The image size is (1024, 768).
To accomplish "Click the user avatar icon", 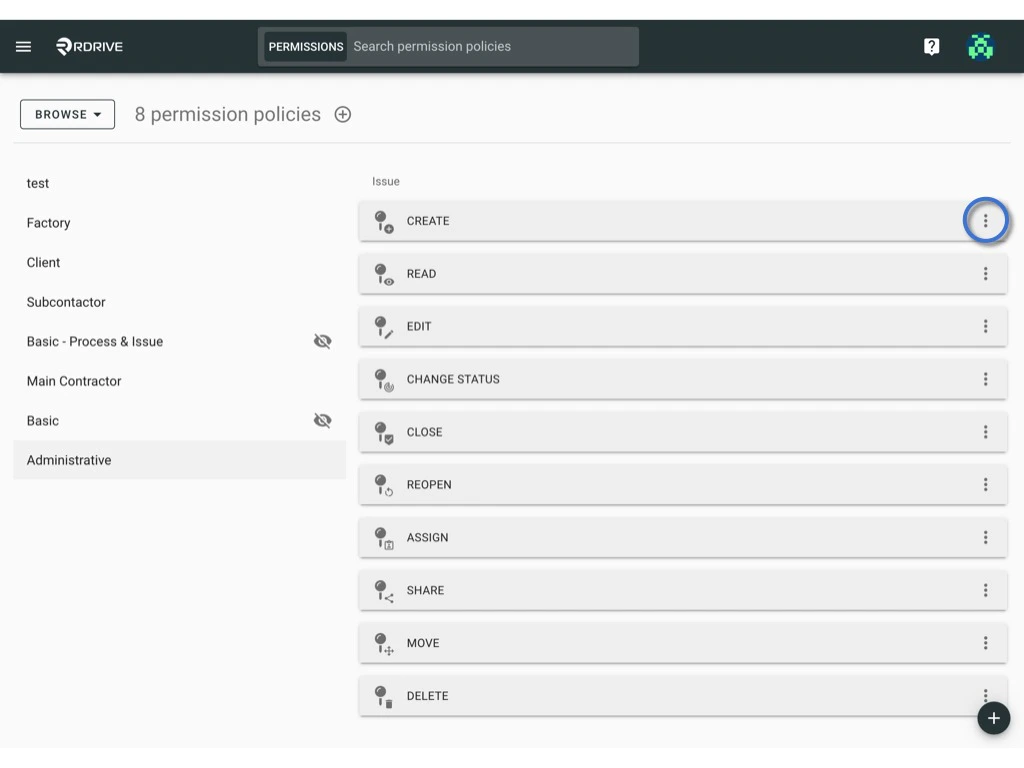I will (981, 46).
